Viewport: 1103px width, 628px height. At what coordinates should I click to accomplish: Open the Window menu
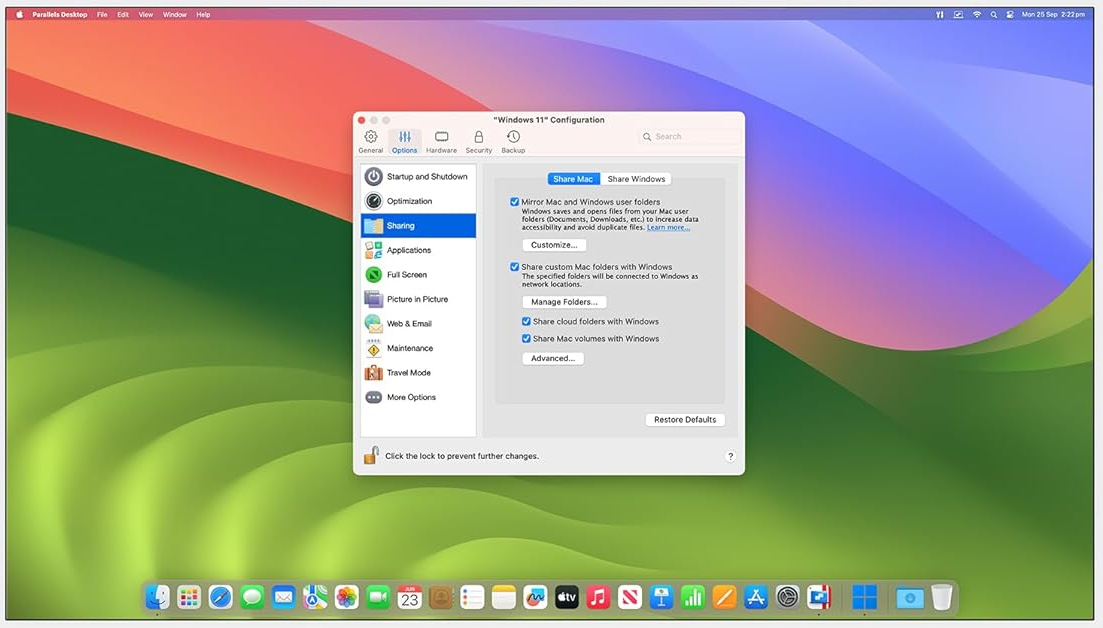(174, 14)
